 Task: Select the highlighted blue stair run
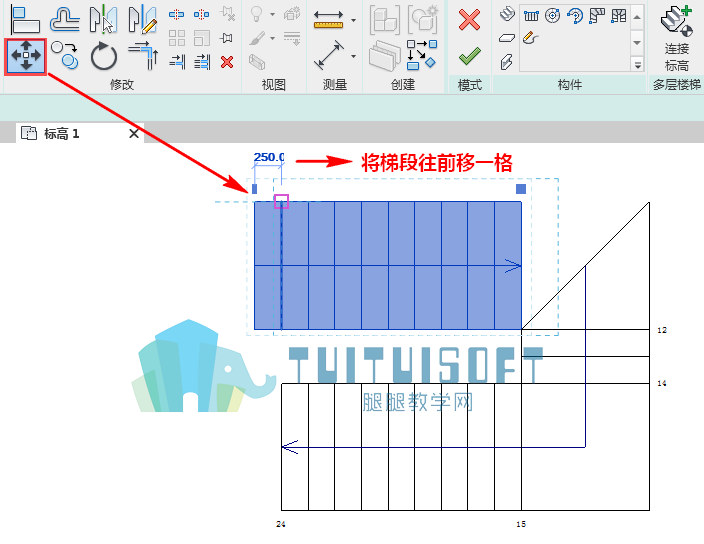(x=388, y=265)
